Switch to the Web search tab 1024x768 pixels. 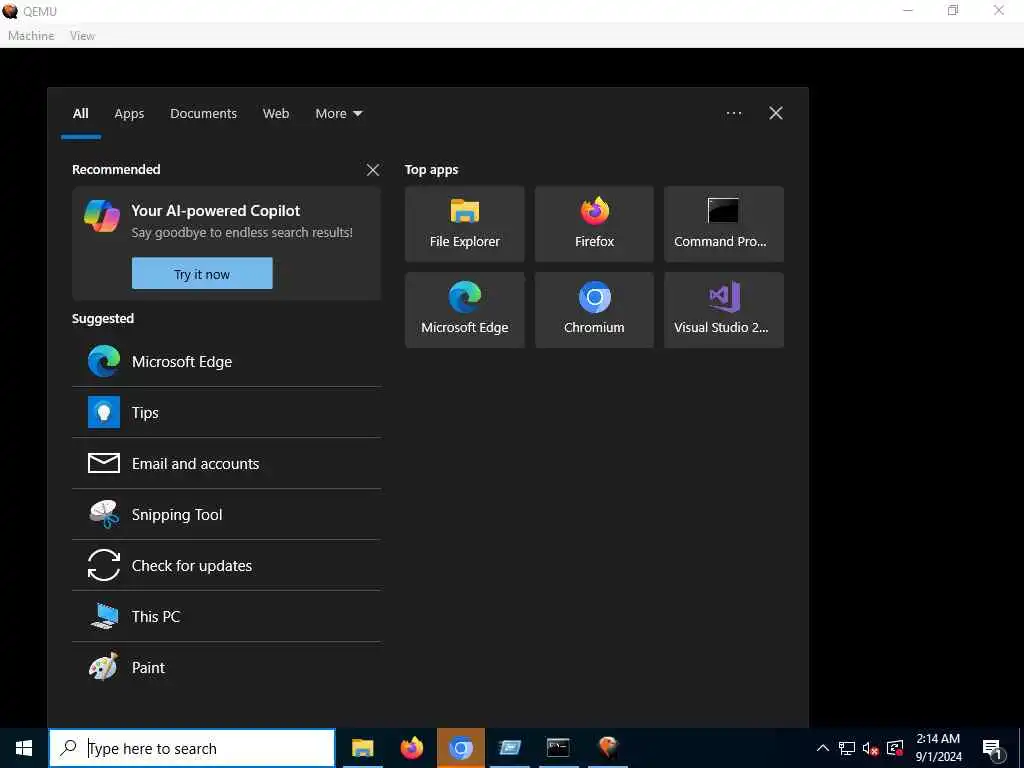point(276,113)
